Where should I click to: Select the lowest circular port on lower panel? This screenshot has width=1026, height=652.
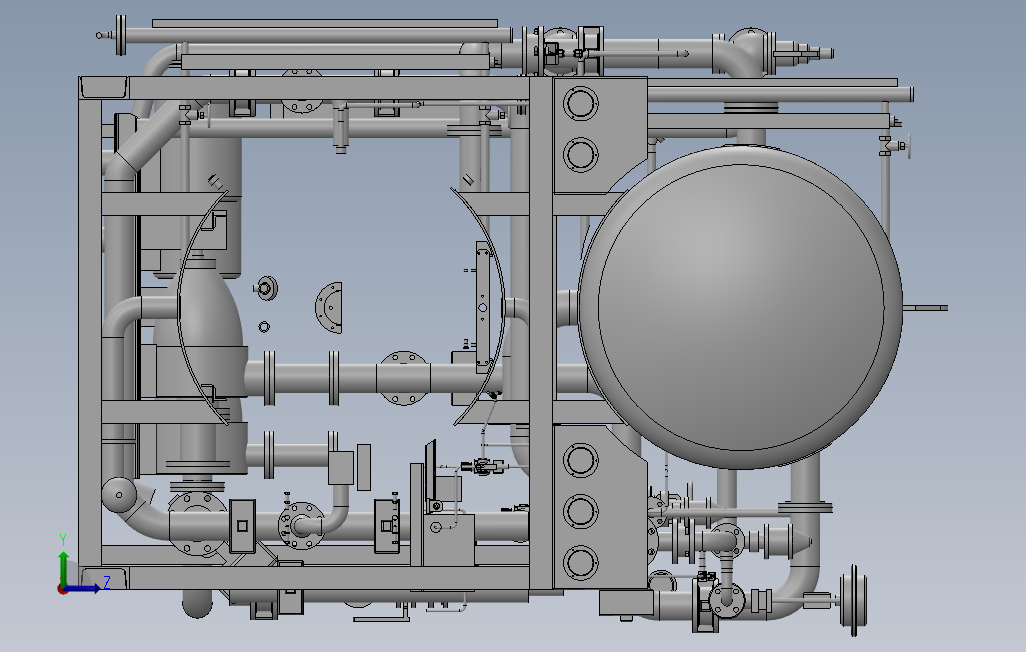(x=580, y=562)
